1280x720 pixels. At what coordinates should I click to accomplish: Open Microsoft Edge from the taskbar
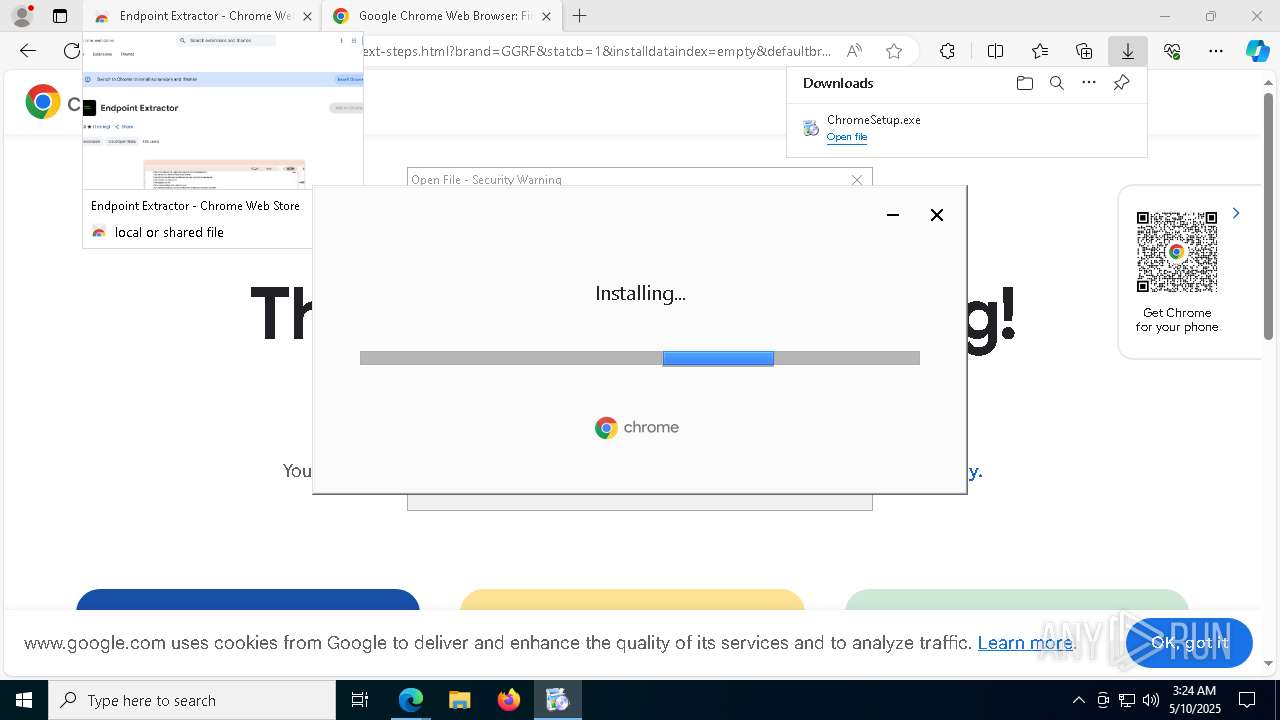[411, 700]
